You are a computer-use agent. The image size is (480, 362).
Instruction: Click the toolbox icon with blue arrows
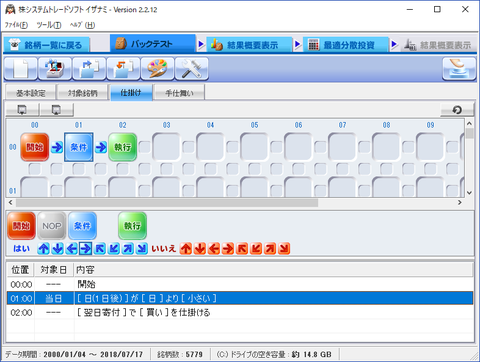coord(55,69)
